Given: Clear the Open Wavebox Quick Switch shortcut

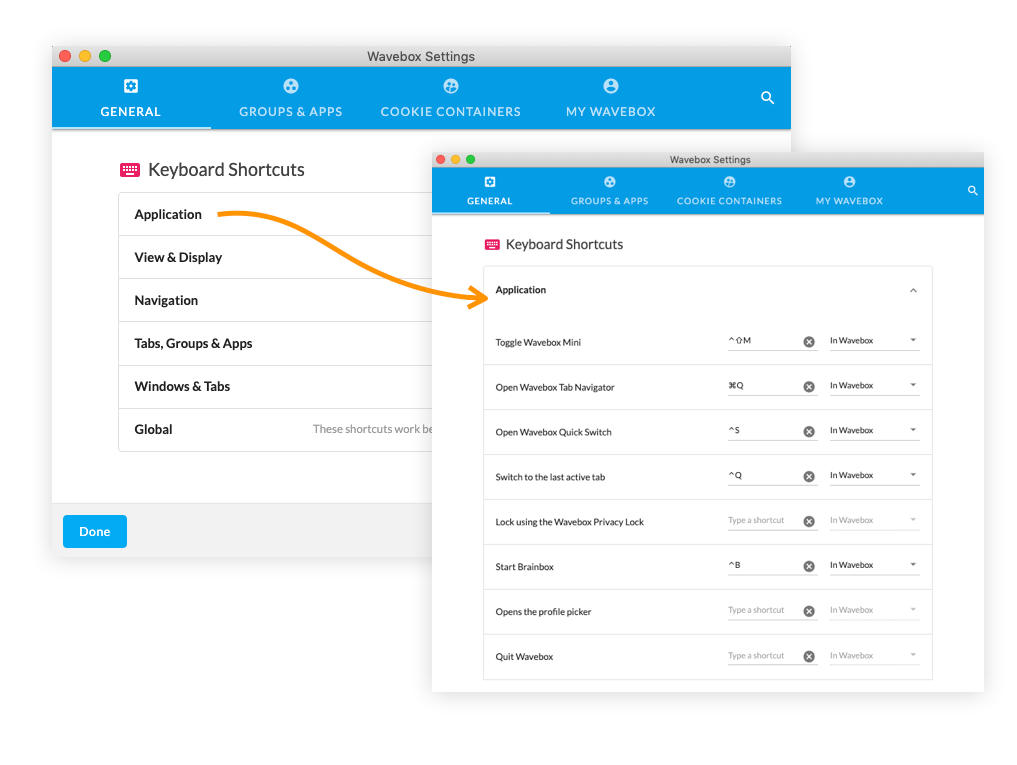Looking at the screenshot, I should 809,431.
